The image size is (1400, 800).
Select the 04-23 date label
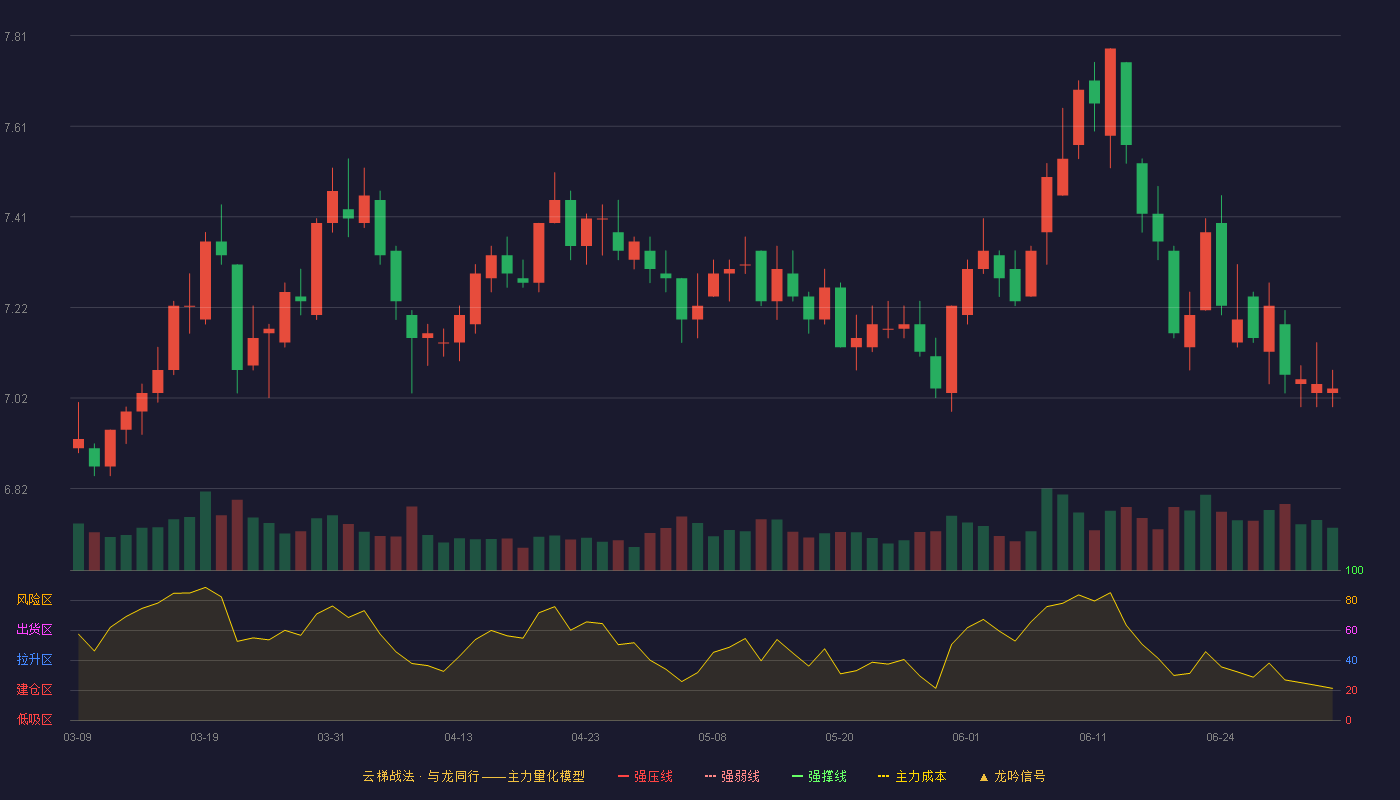pyautogui.click(x=585, y=737)
